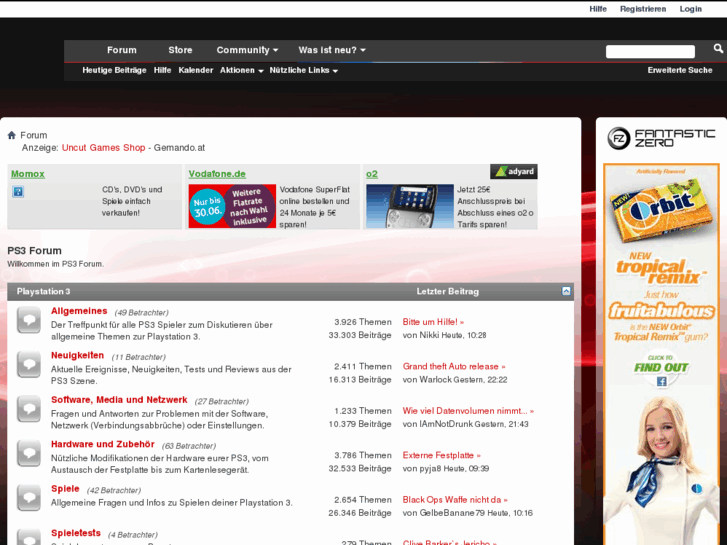Open latest post Clive Barker's Jericho
The width and height of the screenshot is (727, 545).
pyautogui.click(x=450, y=542)
